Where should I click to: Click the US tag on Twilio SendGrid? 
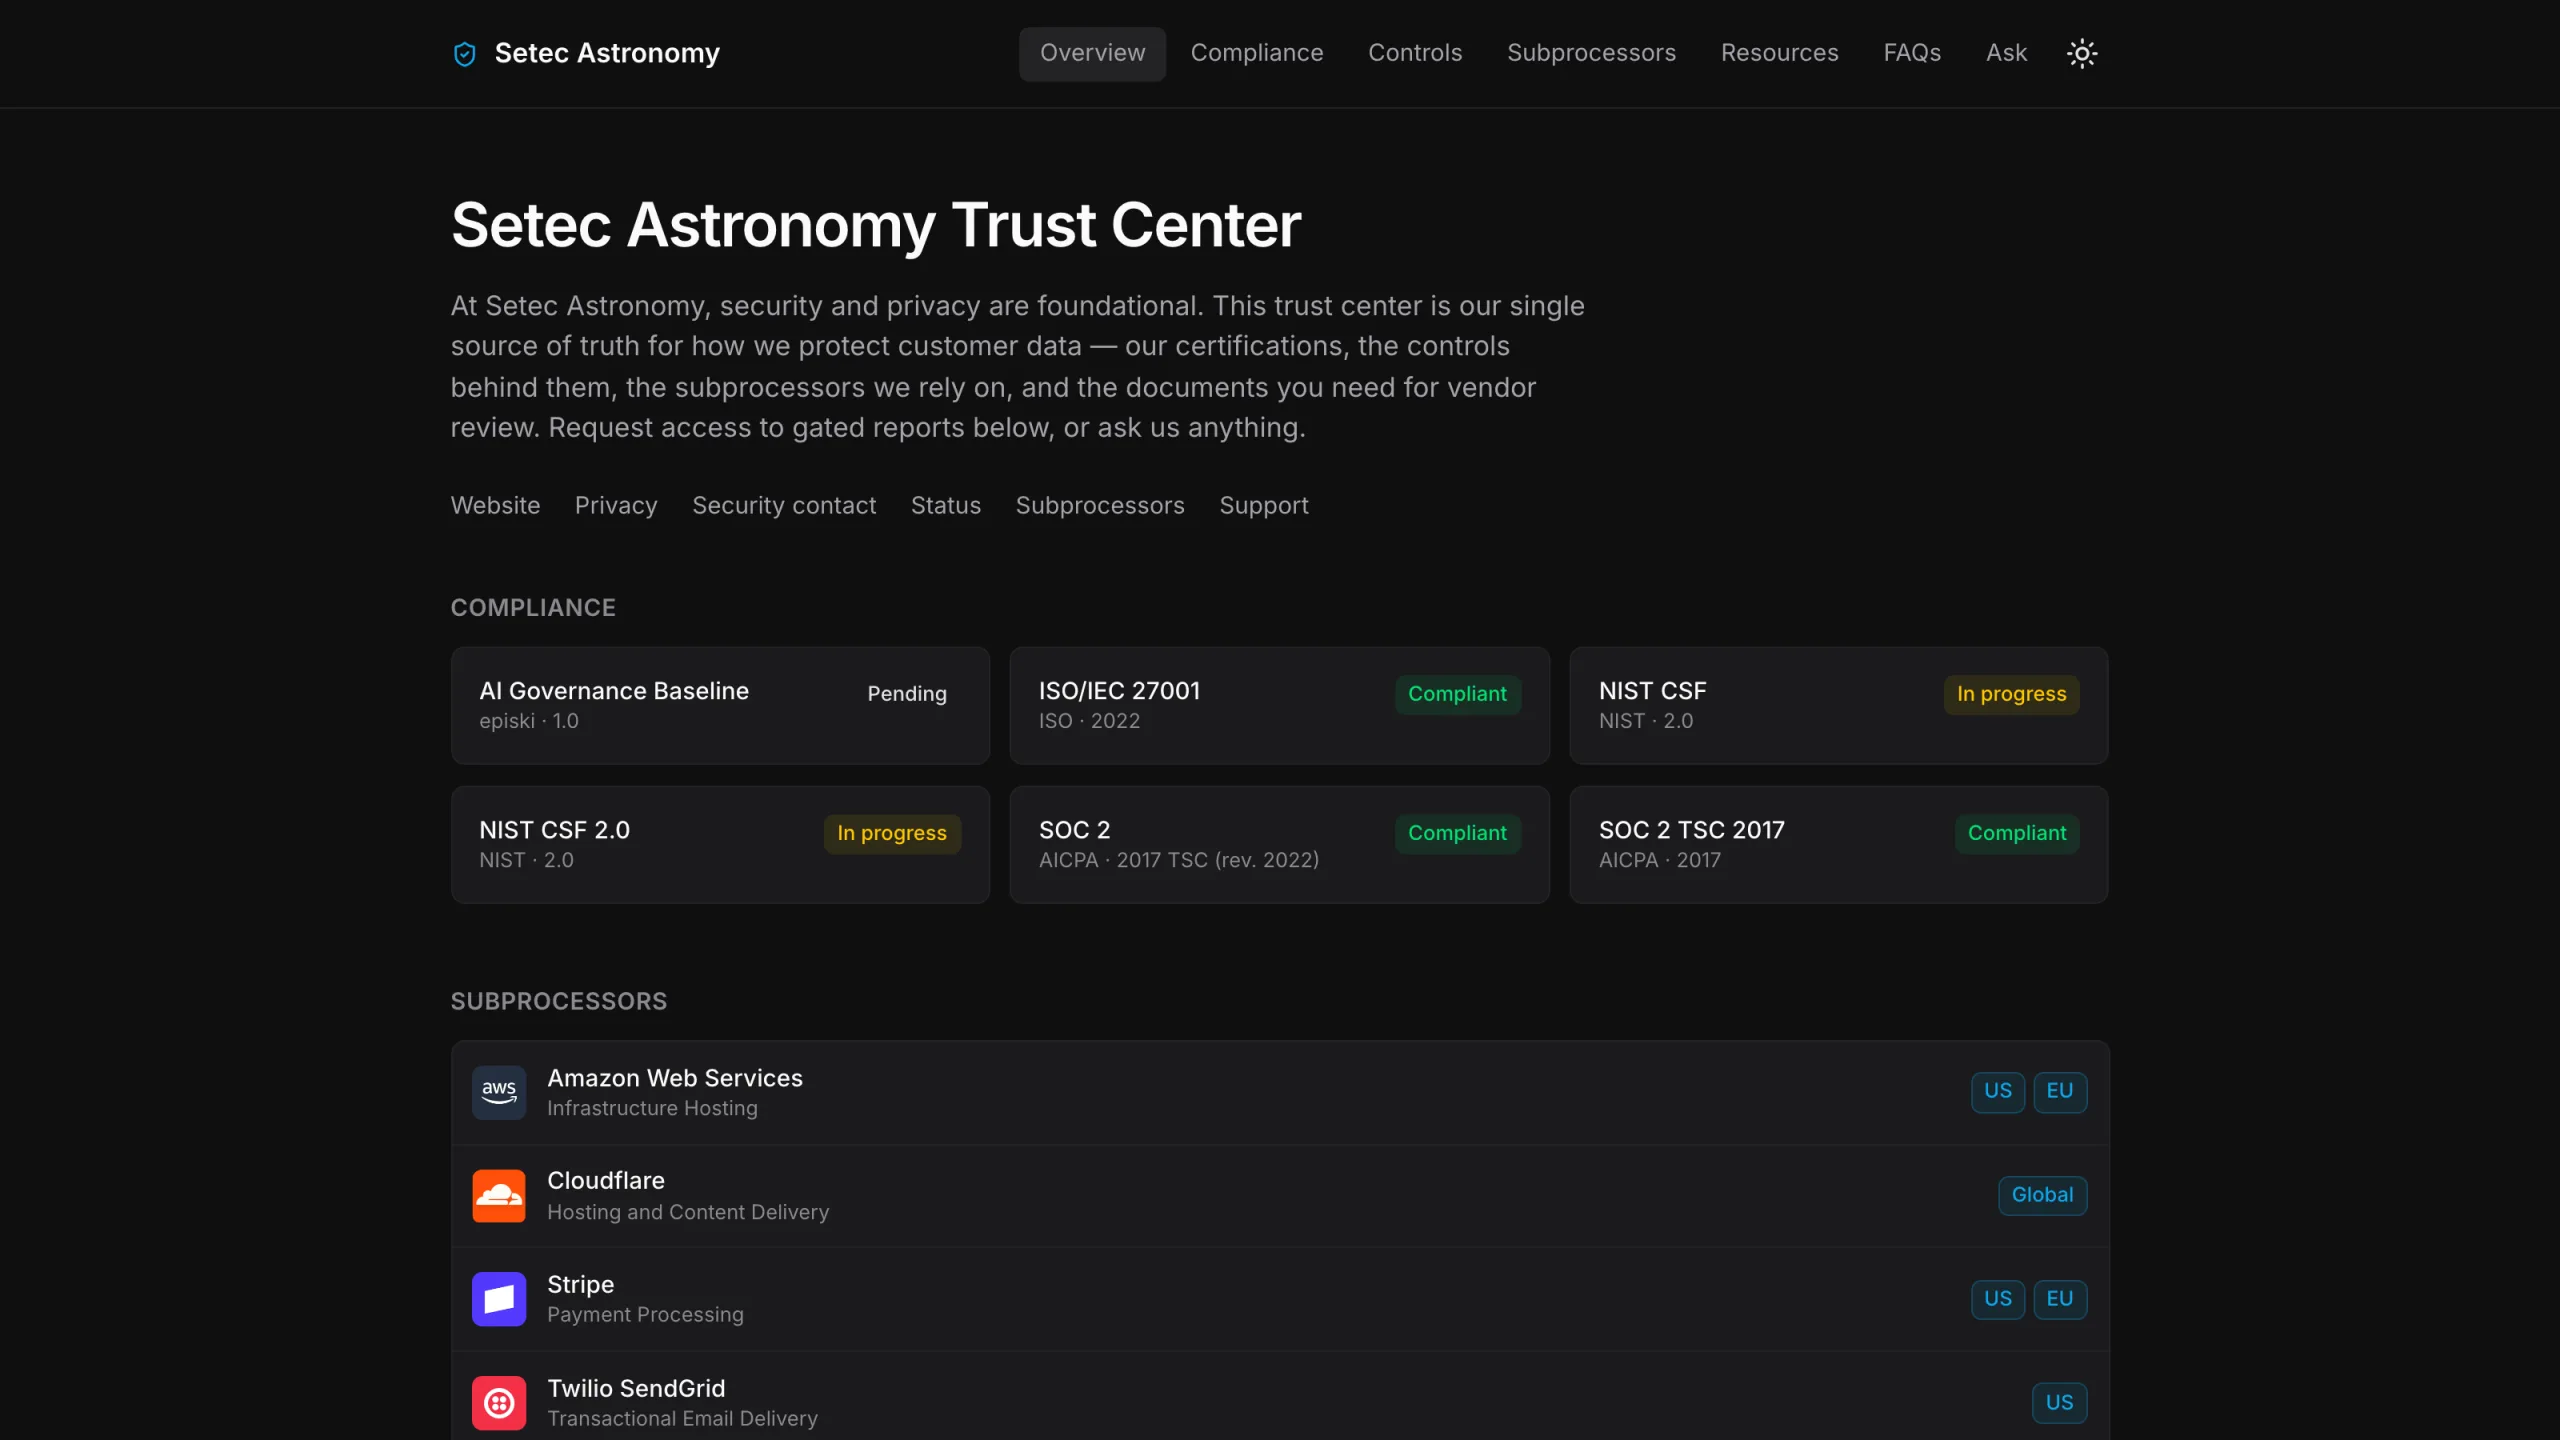[2059, 1403]
